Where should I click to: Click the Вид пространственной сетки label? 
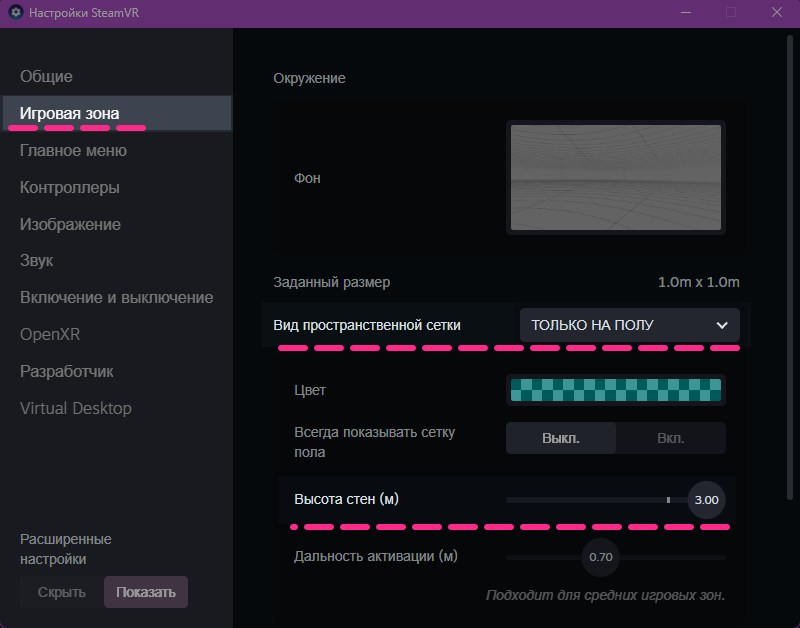(367, 325)
